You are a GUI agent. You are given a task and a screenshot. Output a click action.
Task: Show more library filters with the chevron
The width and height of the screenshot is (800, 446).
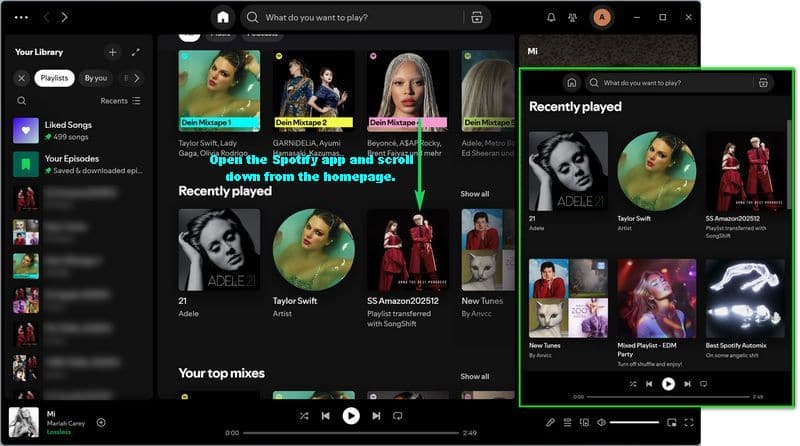pos(137,78)
